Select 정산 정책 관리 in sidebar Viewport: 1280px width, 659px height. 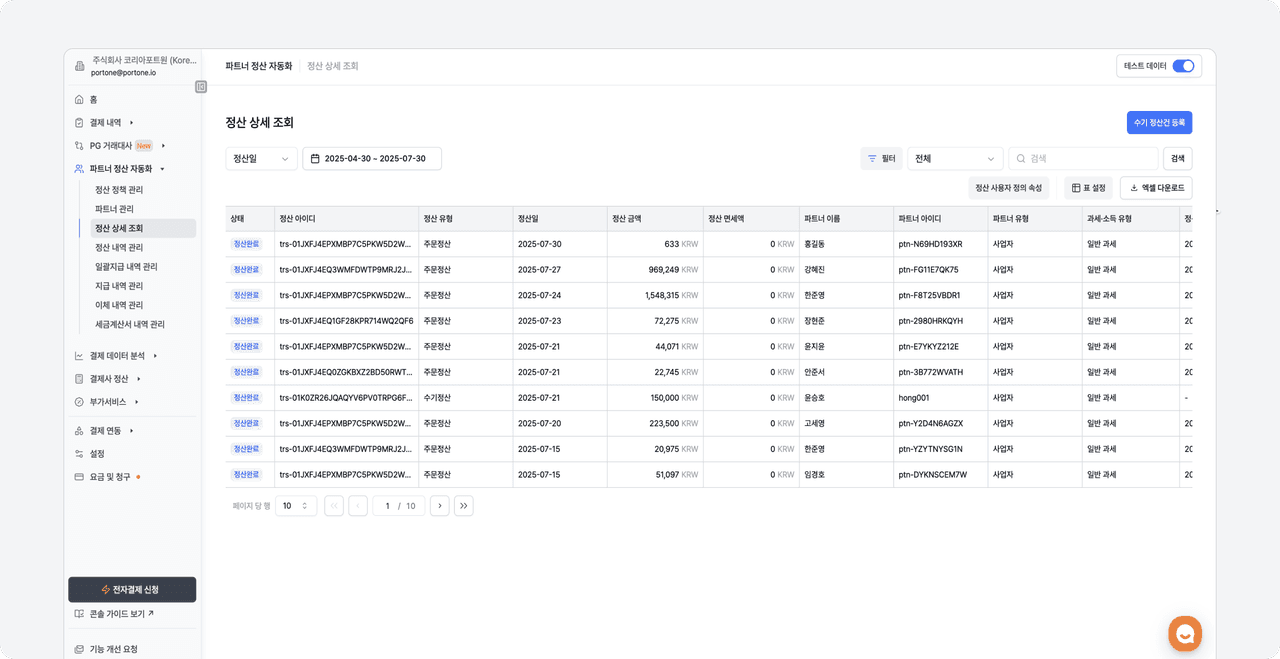click(x=119, y=190)
